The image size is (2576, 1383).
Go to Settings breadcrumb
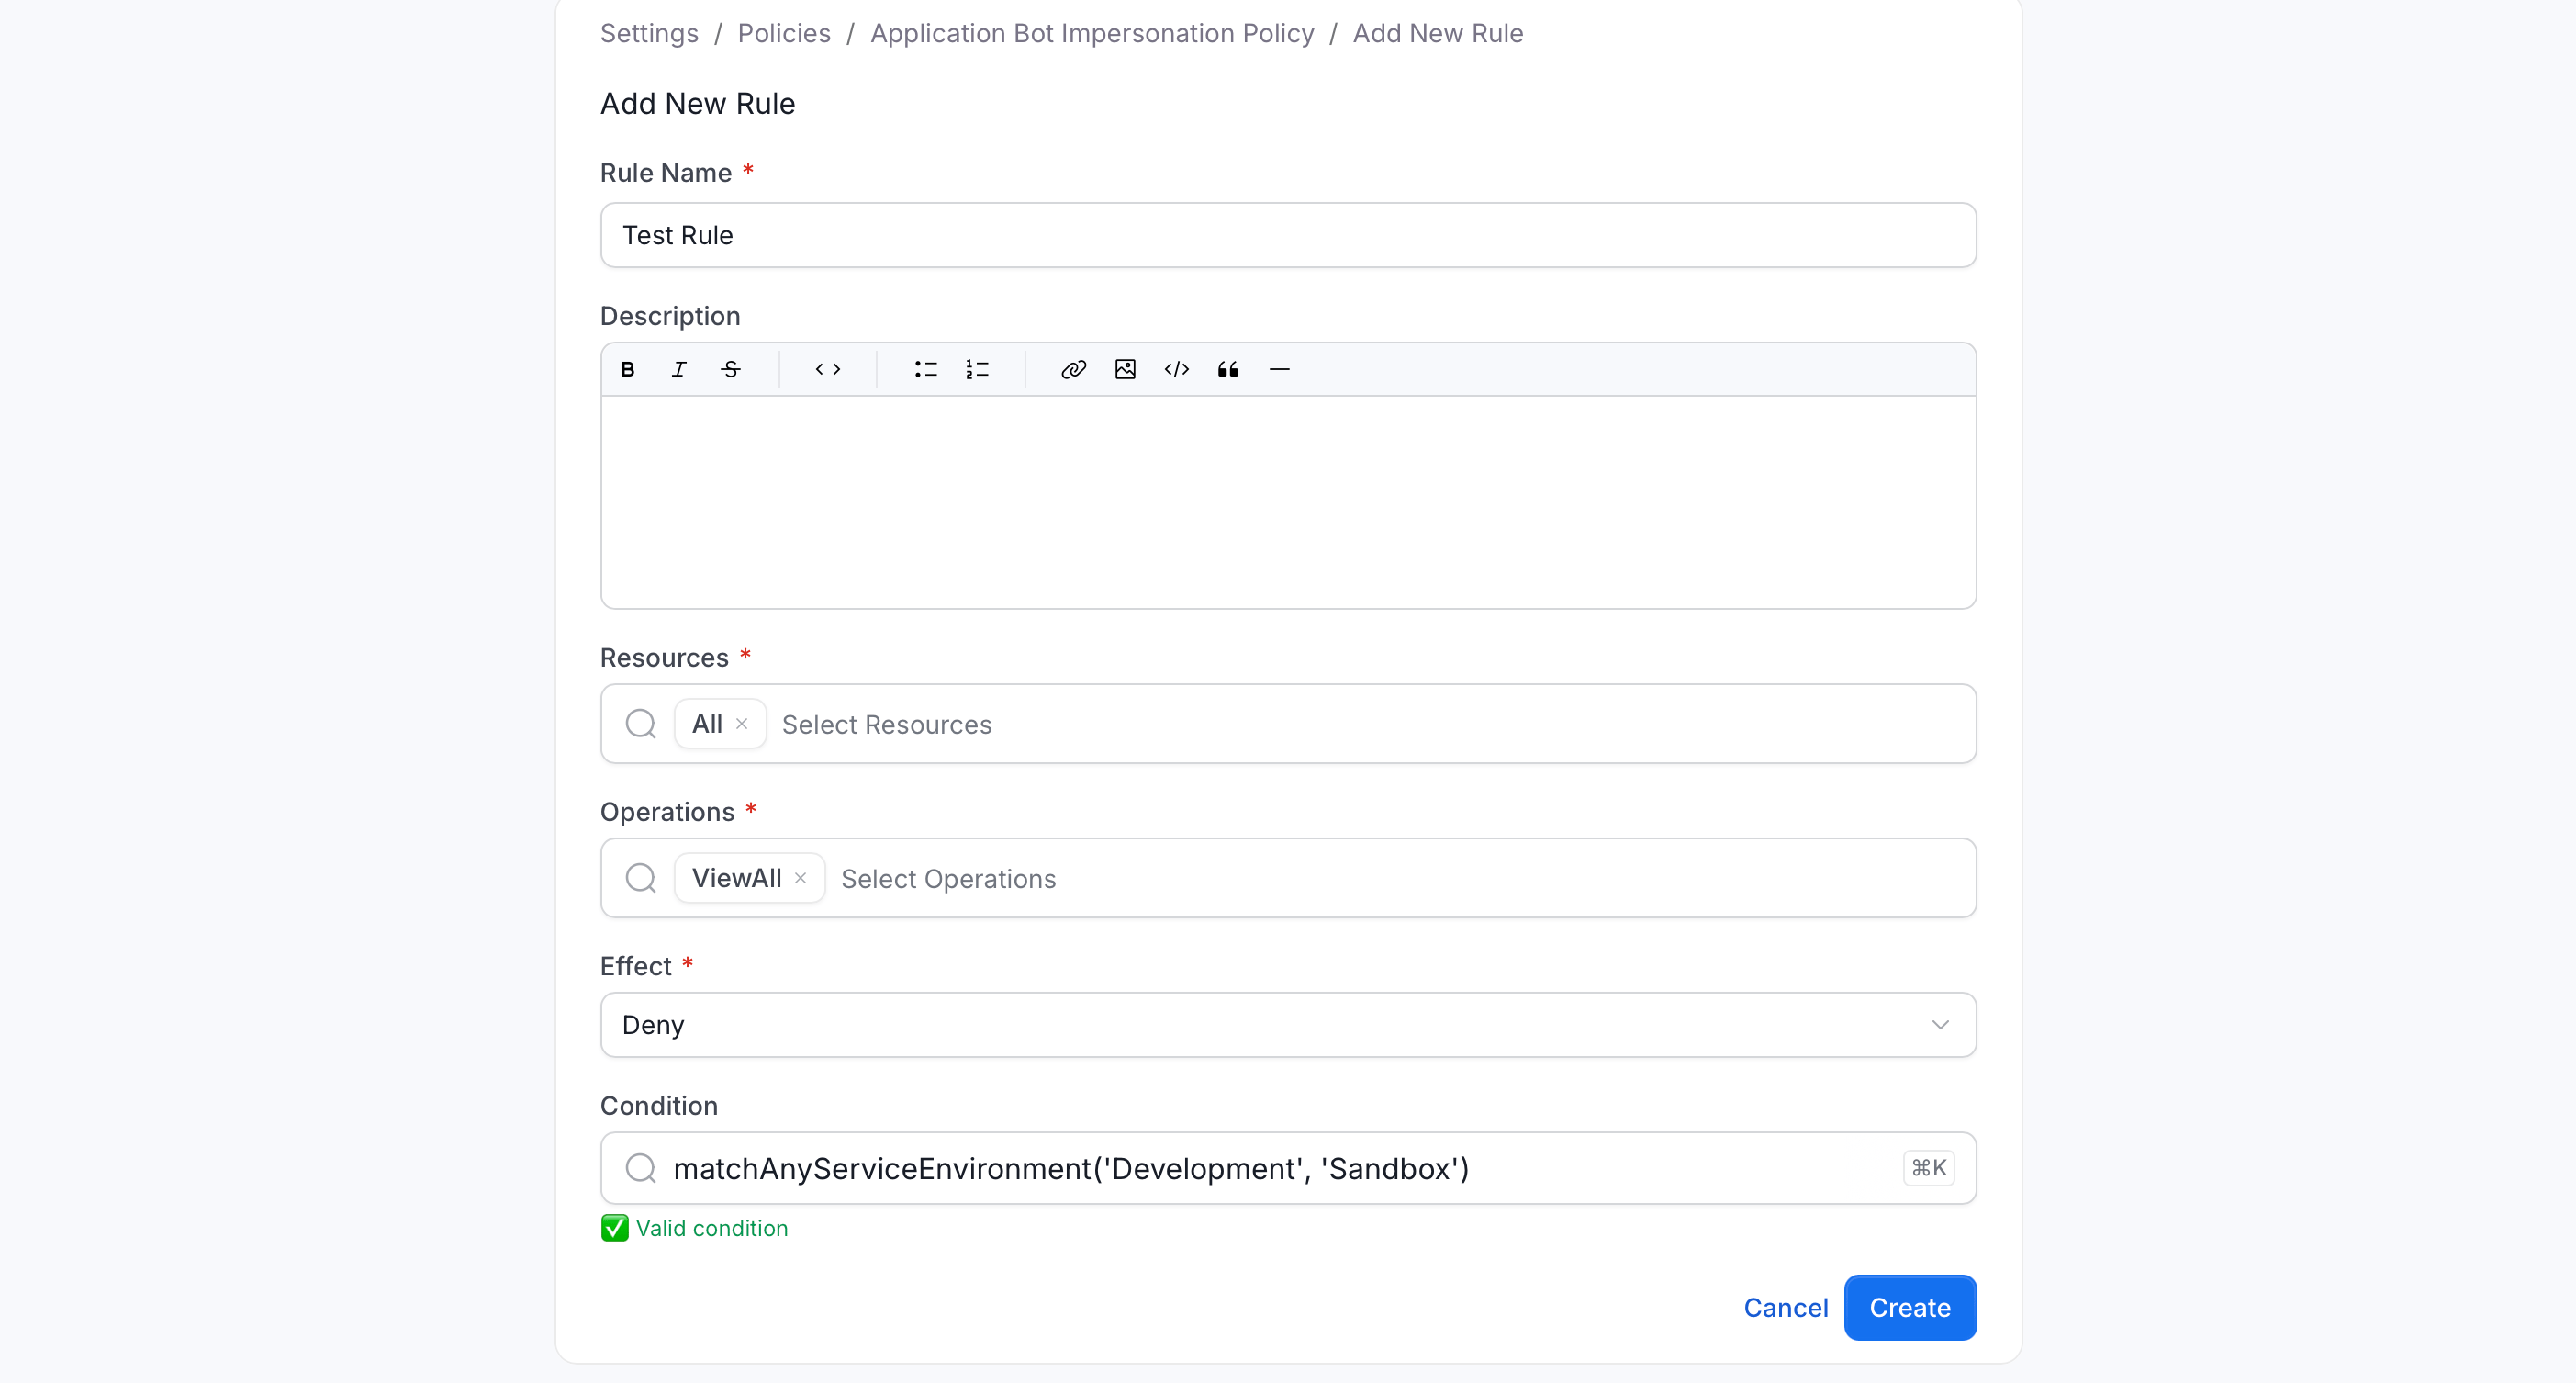tap(649, 33)
